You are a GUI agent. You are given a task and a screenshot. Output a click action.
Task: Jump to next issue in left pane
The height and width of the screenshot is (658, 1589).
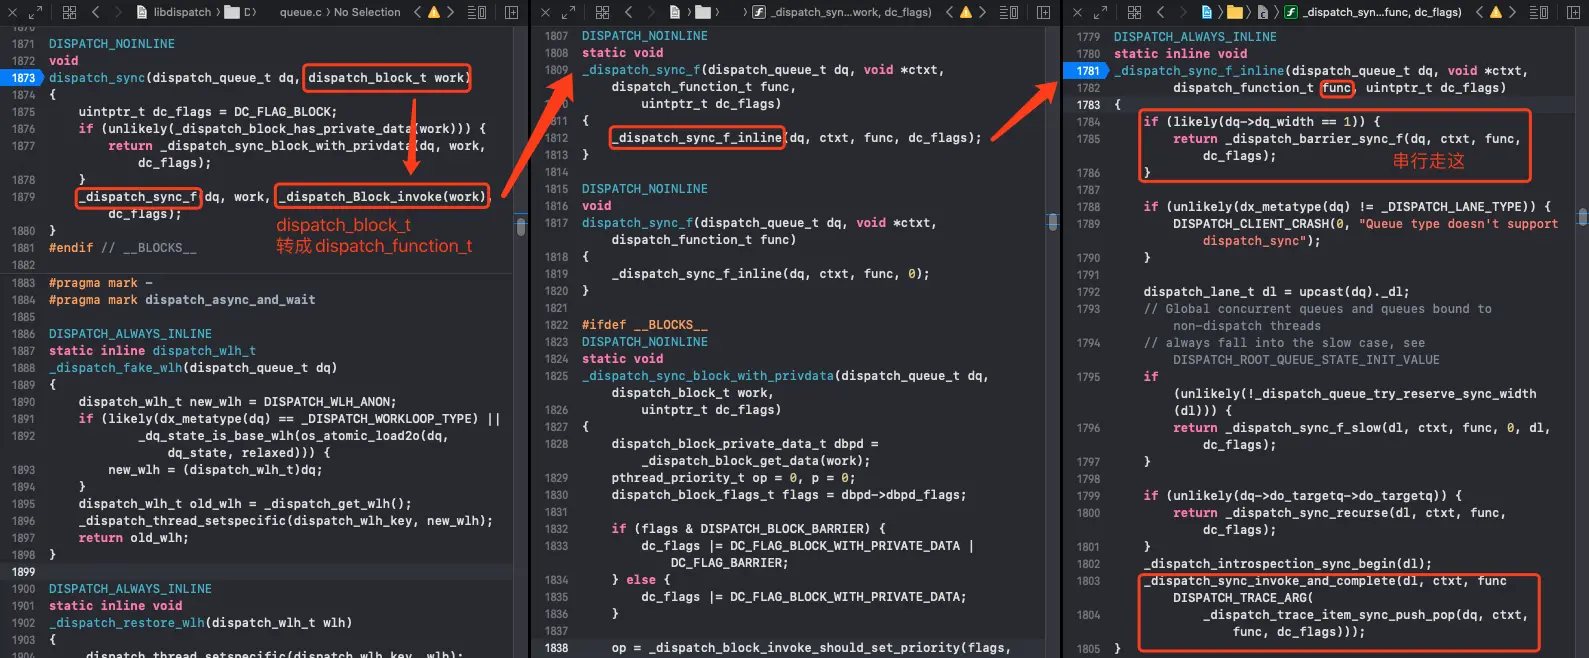(451, 12)
